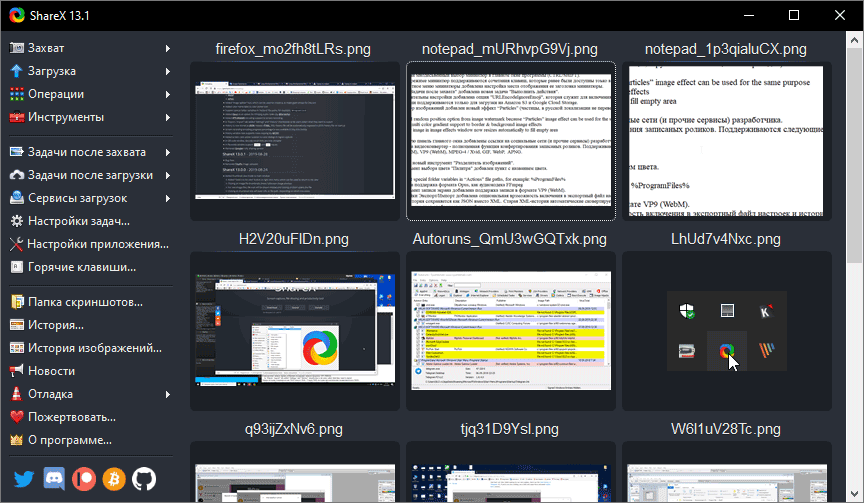Screen dimensions: 864x503
Task: Open История... window
Action: [x=90, y=325]
